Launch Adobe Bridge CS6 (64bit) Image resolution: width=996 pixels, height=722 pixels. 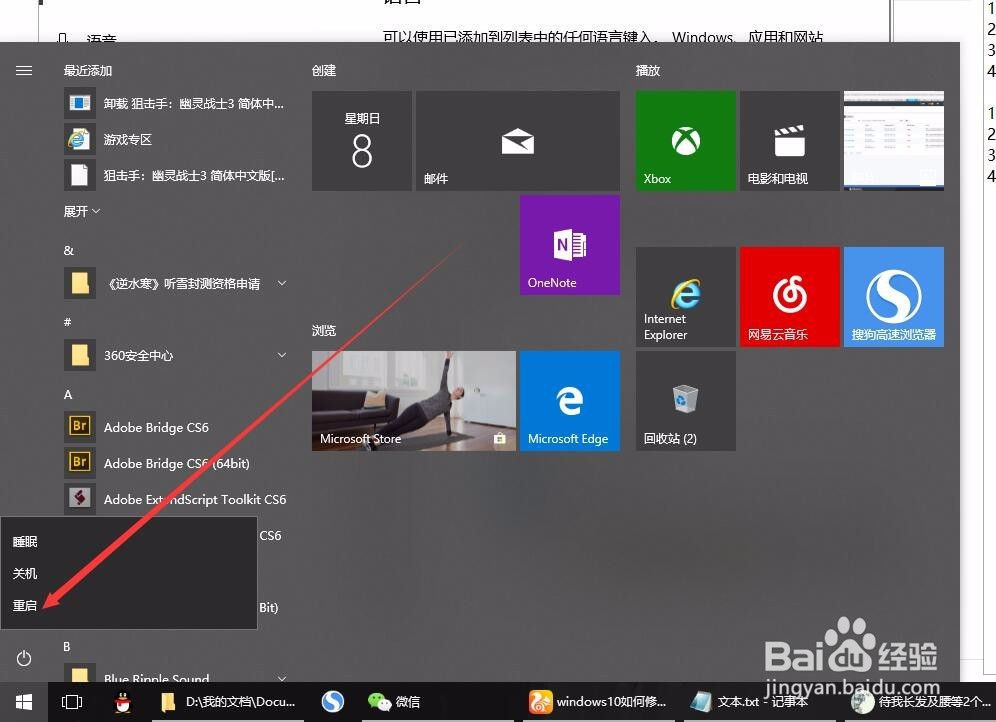(176, 463)
